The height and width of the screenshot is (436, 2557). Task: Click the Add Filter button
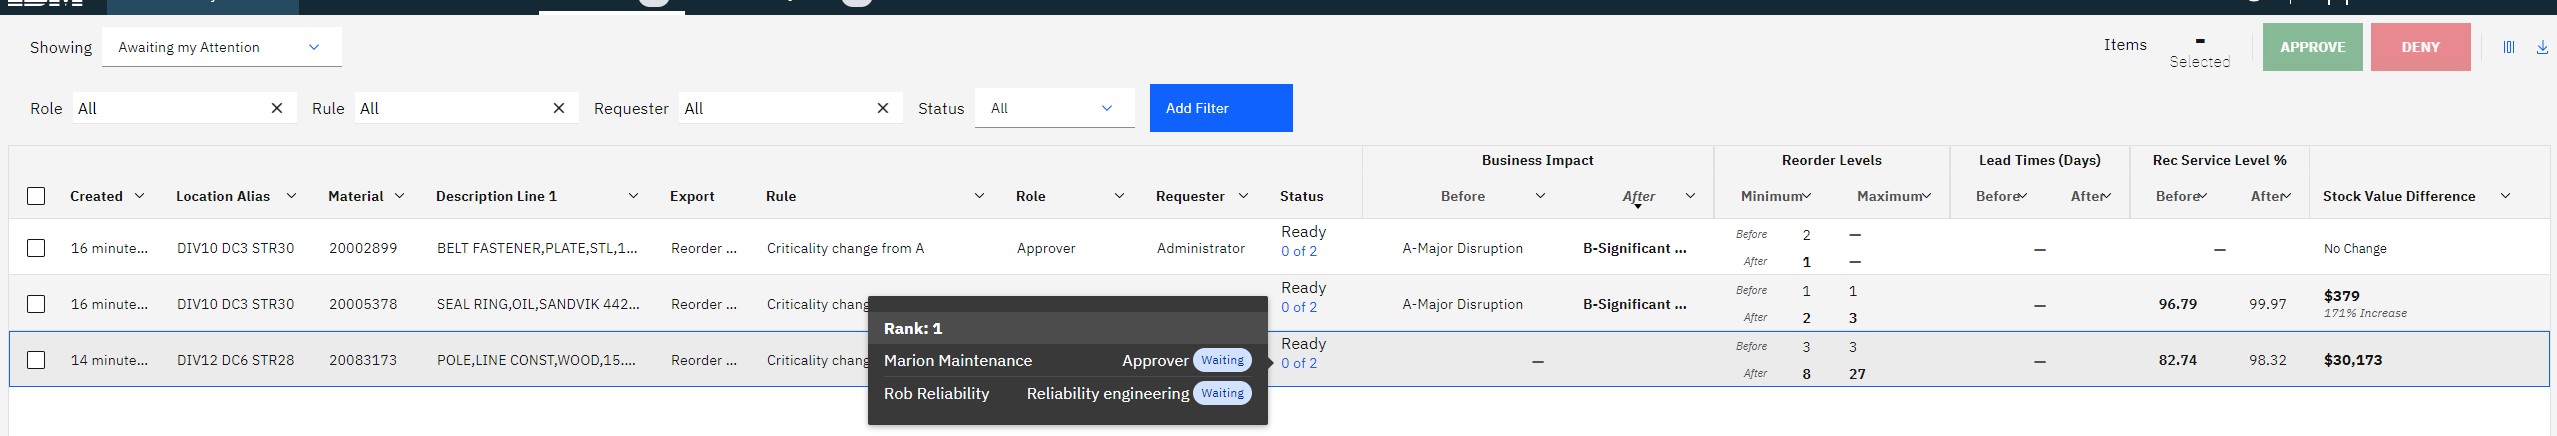(x=1221, y=108)
